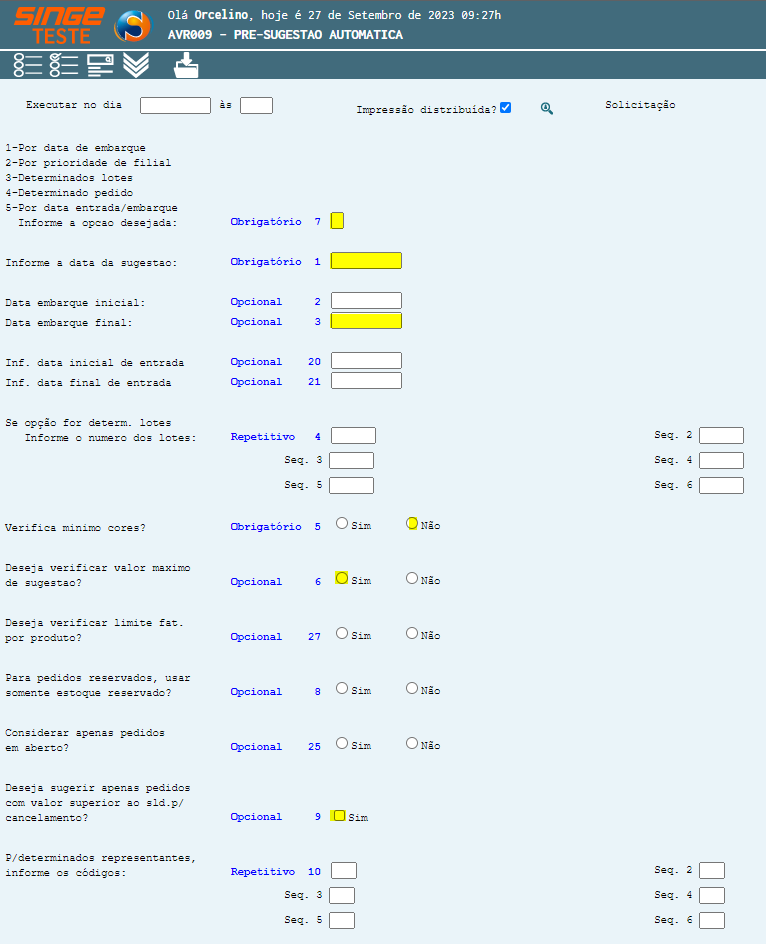Select Sim for usar somente estoque reservado
766x944 pixels.
[x=342, y=688]
